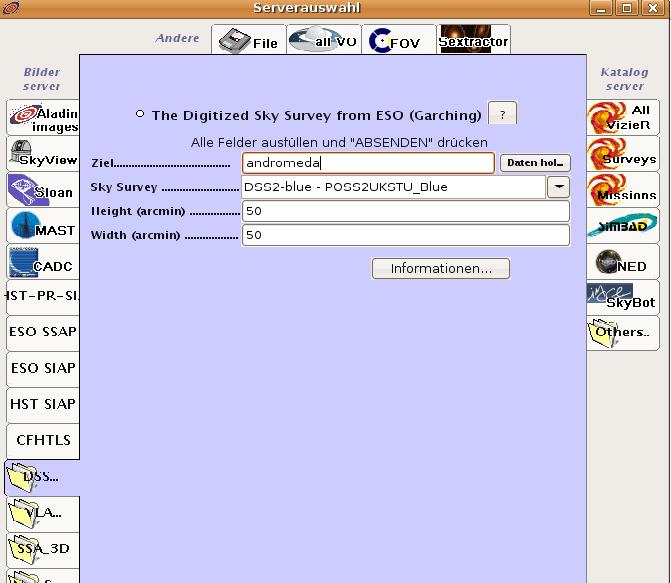671x583 pixels.
Task: Select the SkyView image server
Action: (42, 155)
